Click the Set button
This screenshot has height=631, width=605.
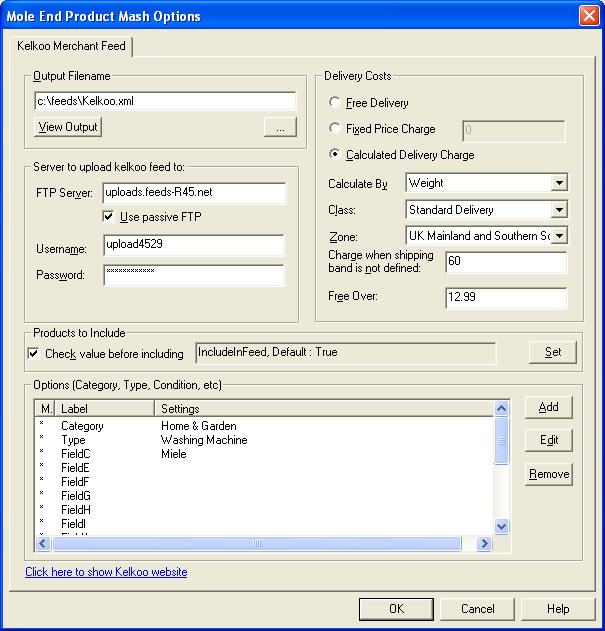point(553,352)
